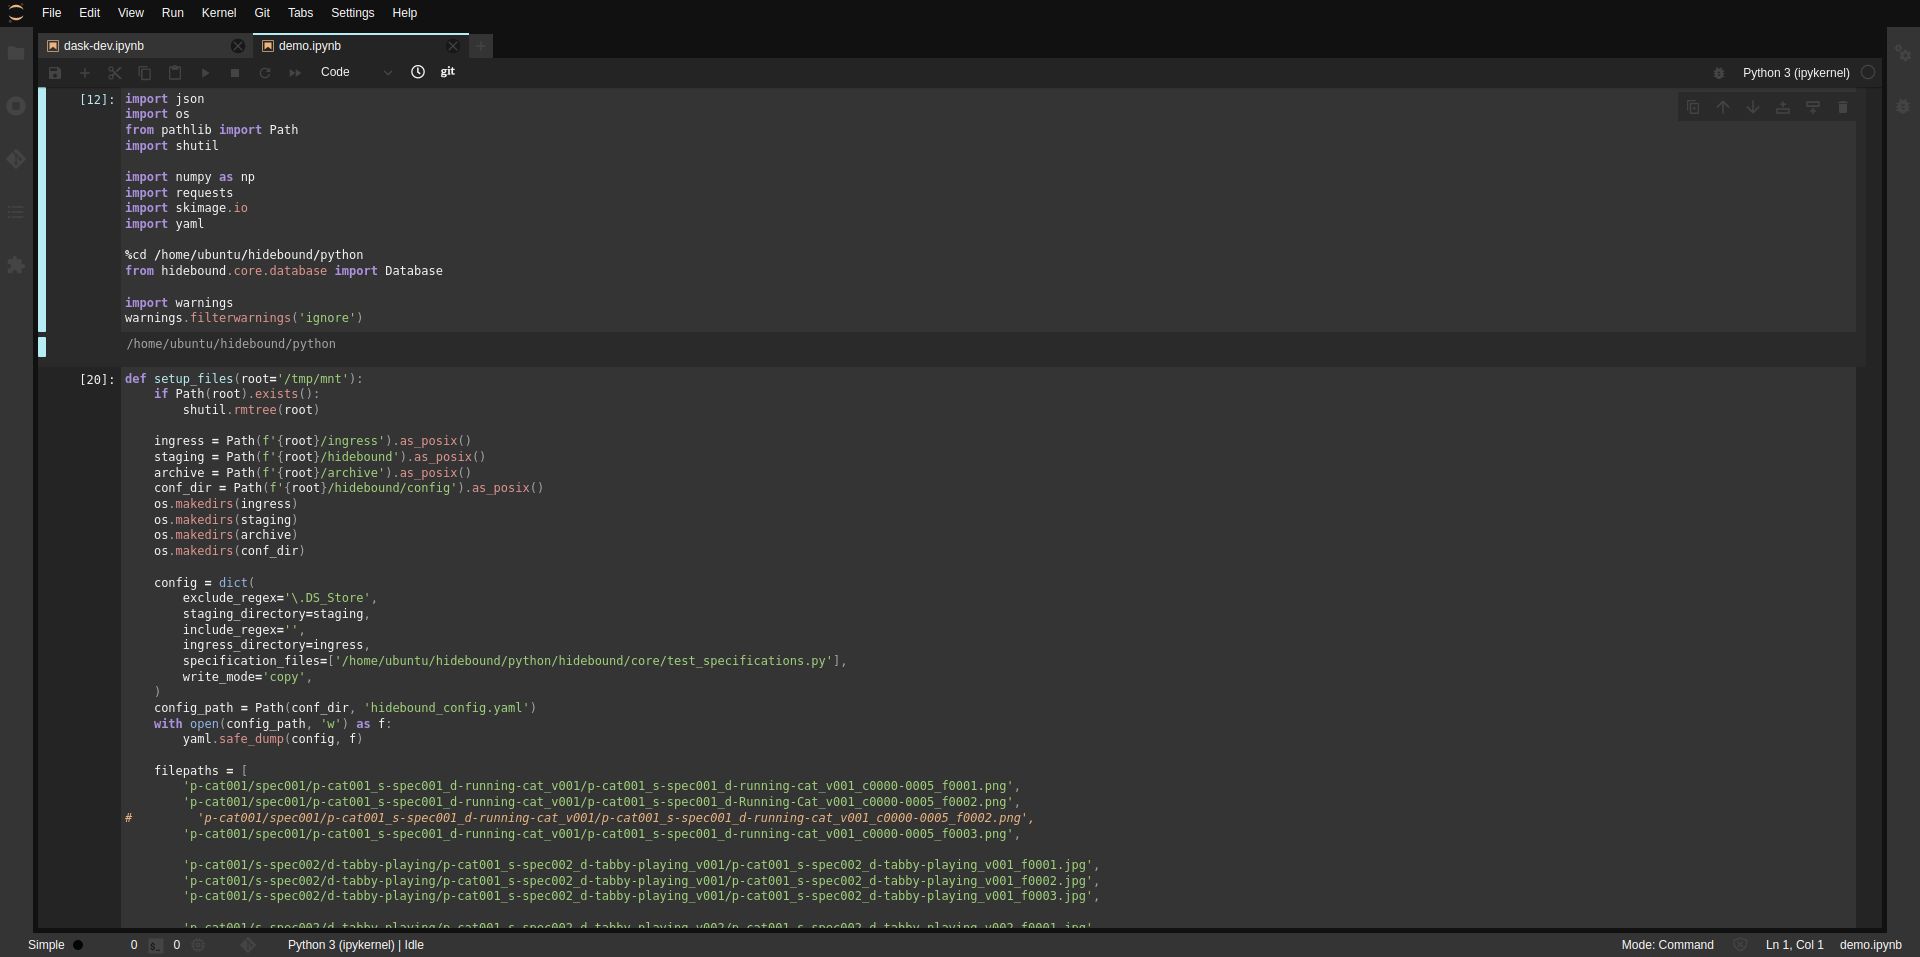Save the notebook with the disk icon
The width and height of the screenshot is (1920, 957).
(55, 73)
